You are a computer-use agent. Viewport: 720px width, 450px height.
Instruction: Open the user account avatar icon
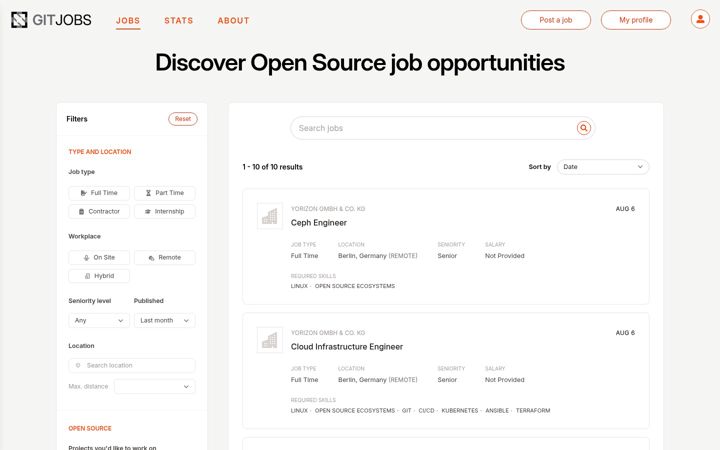(x=700, y=19)
